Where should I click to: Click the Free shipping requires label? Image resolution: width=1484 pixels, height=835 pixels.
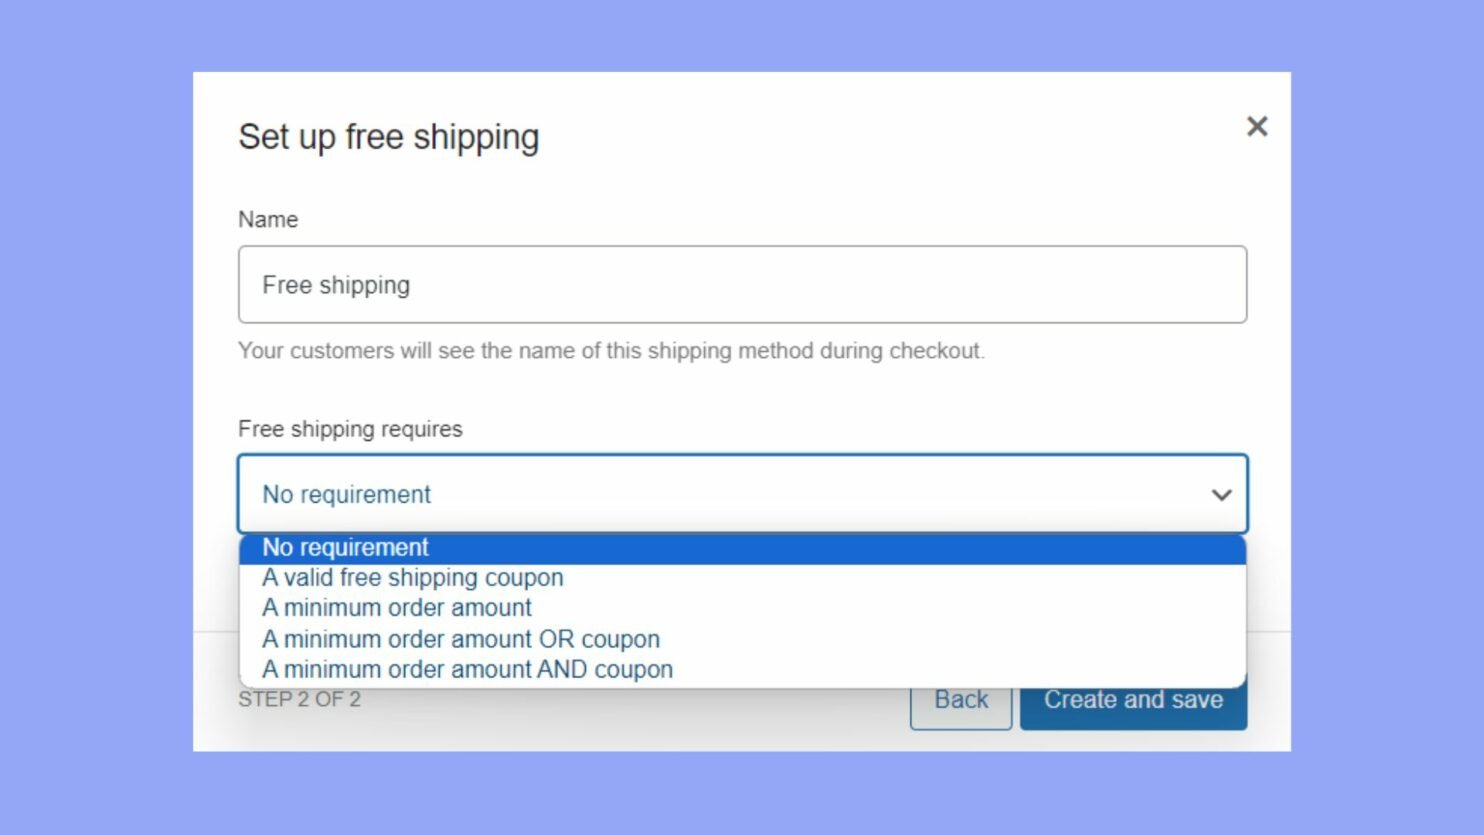tap(349, 428)
